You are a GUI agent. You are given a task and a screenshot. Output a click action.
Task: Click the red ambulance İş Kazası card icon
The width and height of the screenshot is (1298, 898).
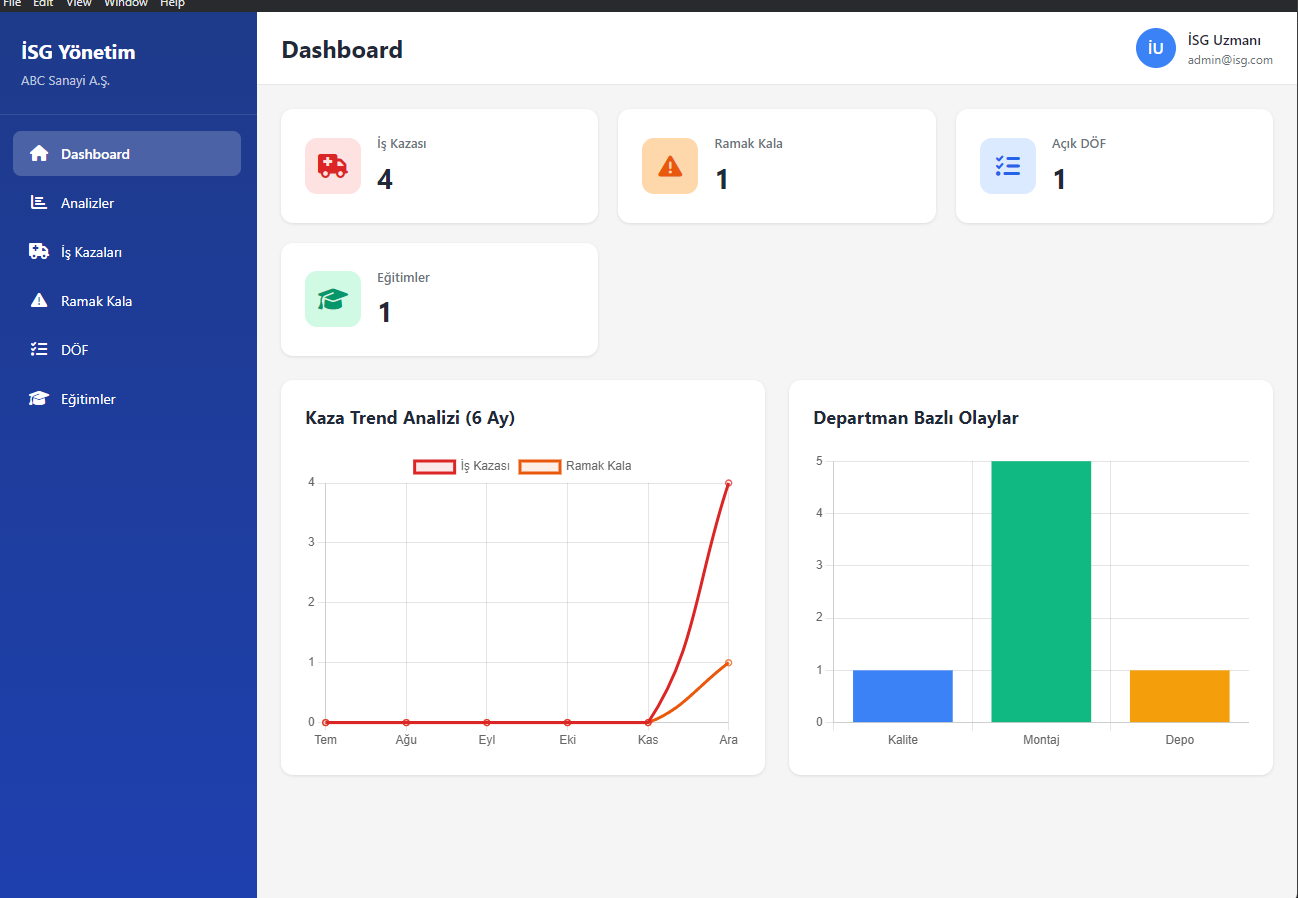(332, 166)
